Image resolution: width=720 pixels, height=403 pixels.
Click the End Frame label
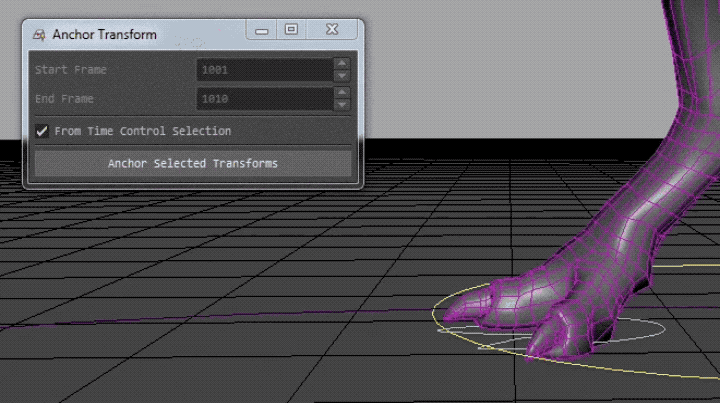pyautogui.click(x=64, y=99)
